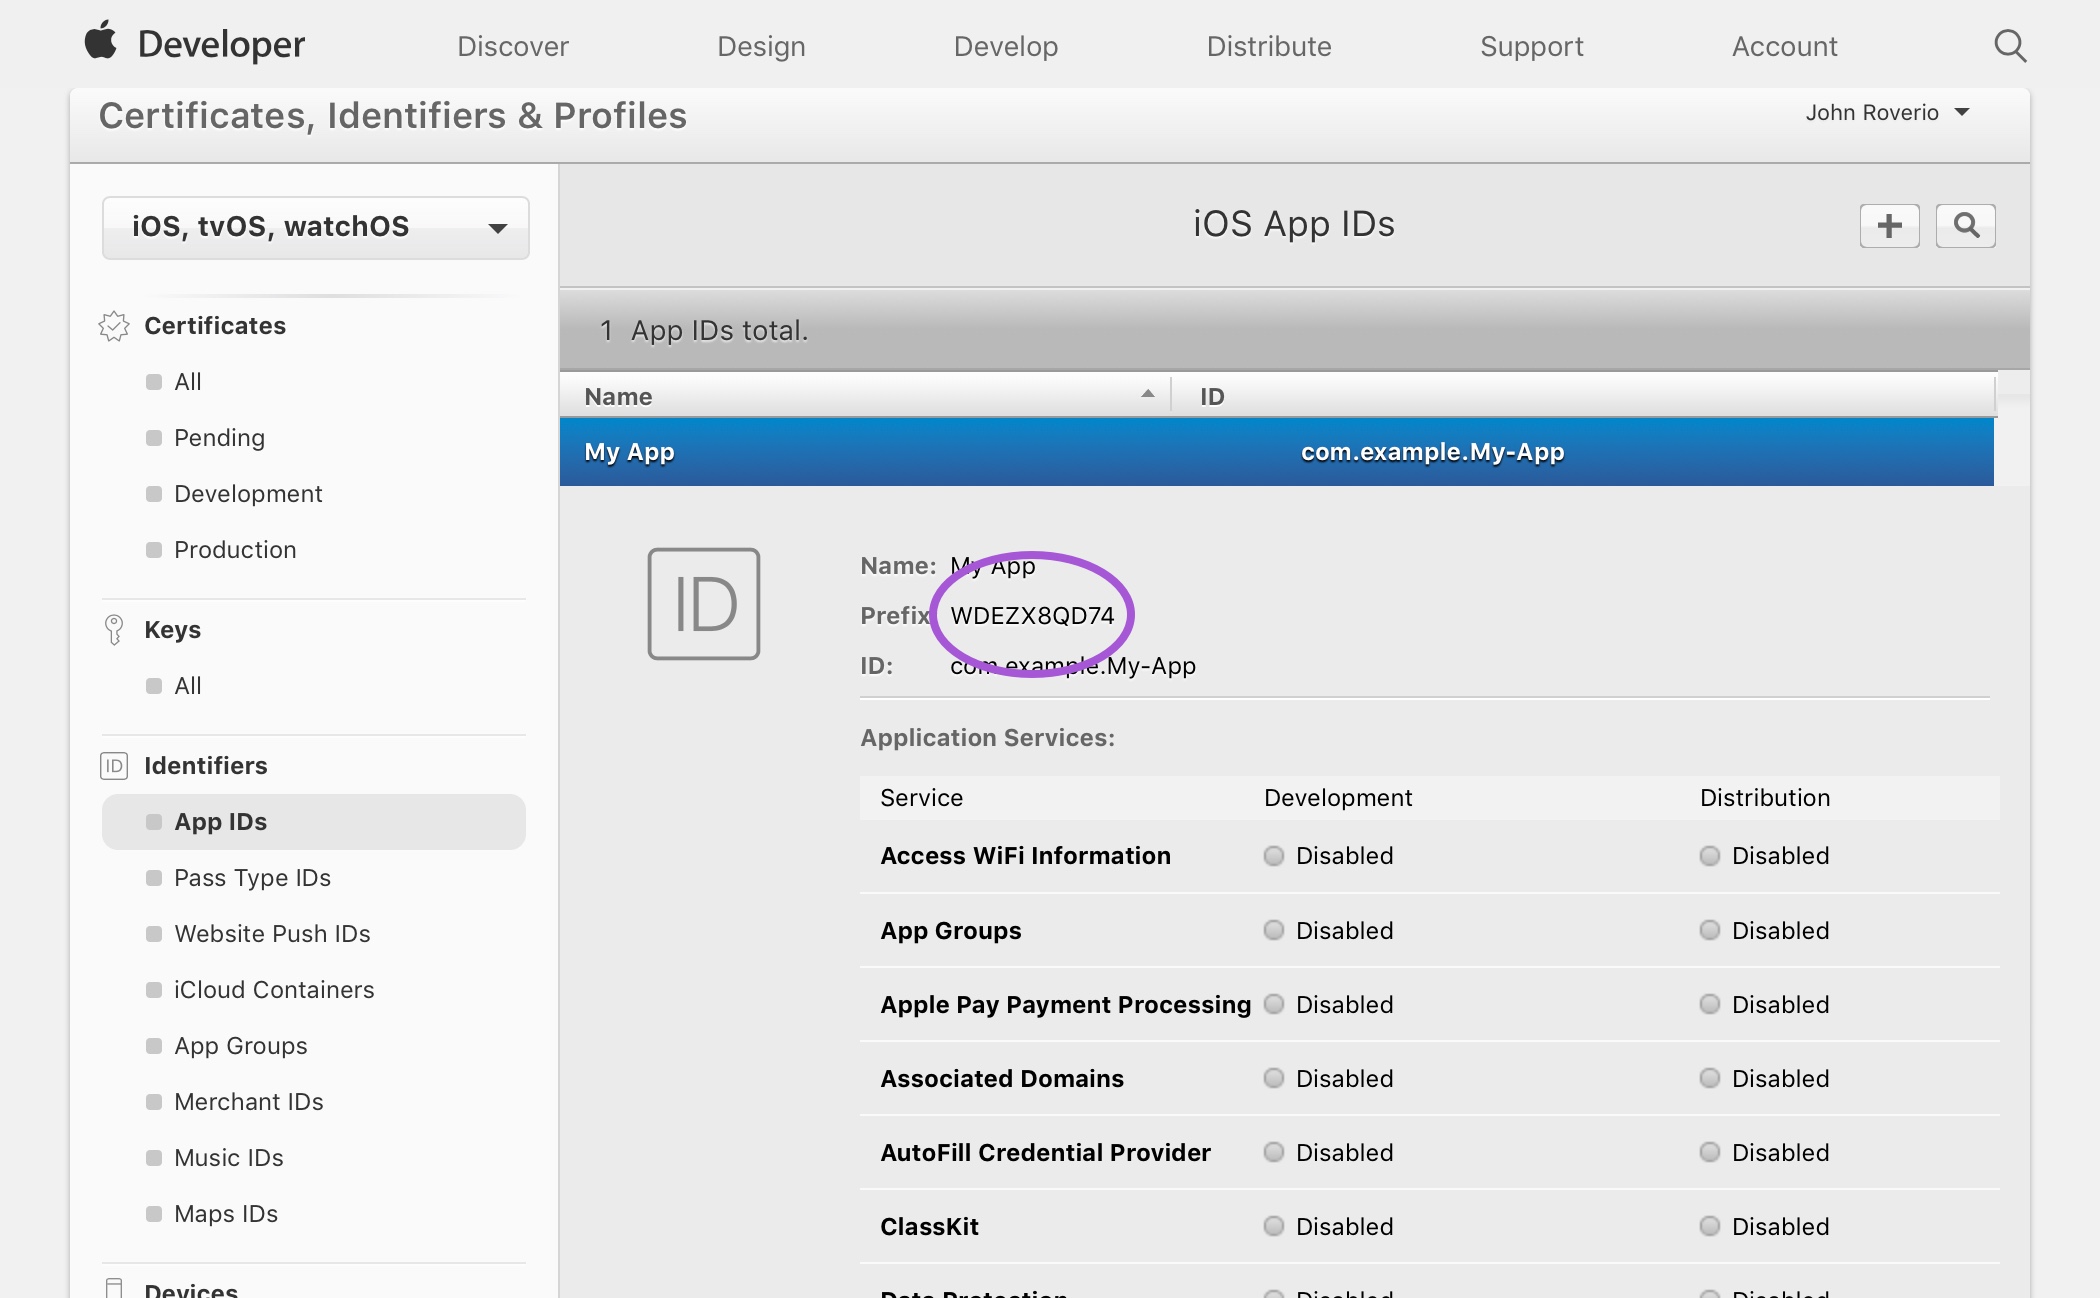The width and height of the screenshot is (2100, 1298).
Task: Click App Groups Distribution status indicator
Action: [1709, 931]
